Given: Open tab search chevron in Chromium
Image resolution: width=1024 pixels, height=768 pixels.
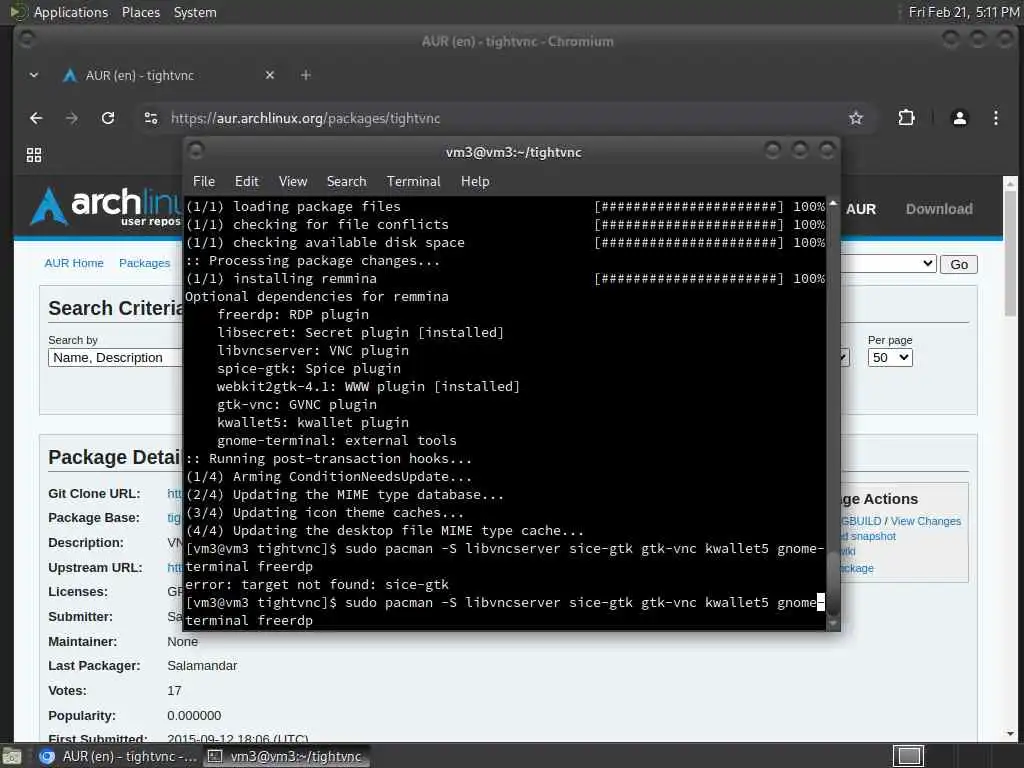Looking at the screenshot, I should 34,75.
